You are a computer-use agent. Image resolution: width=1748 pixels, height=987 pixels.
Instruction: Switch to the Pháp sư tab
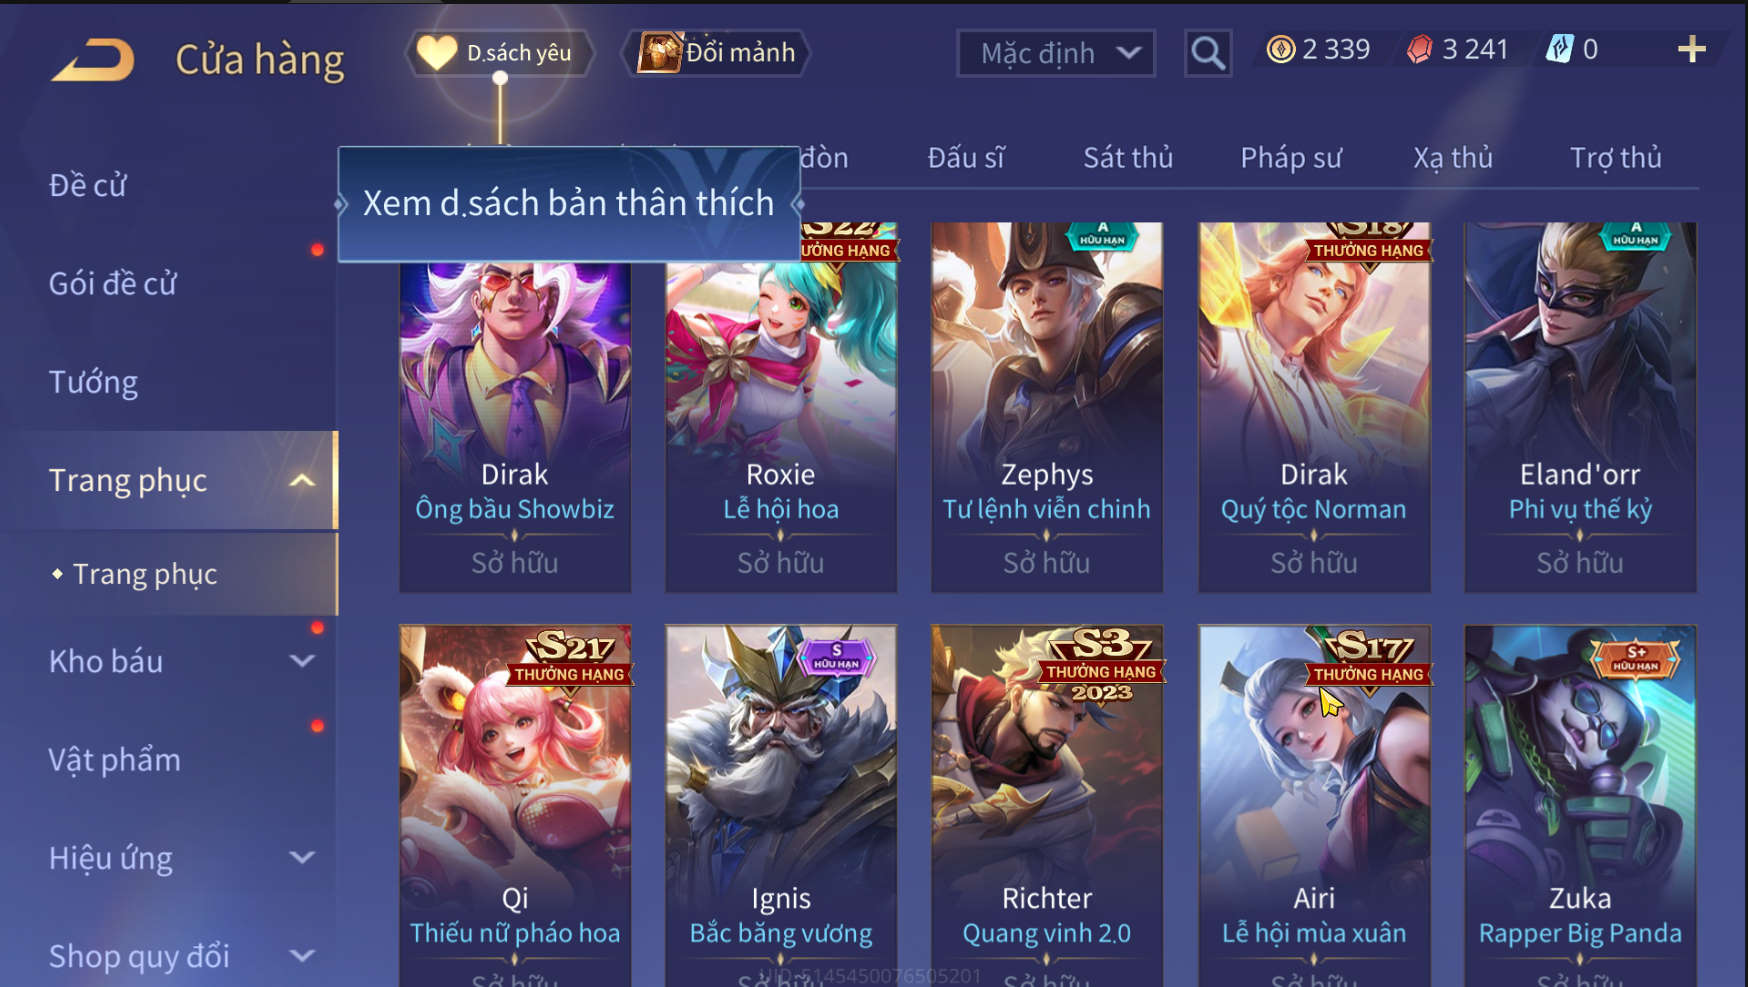click(x=1291, y=158)
